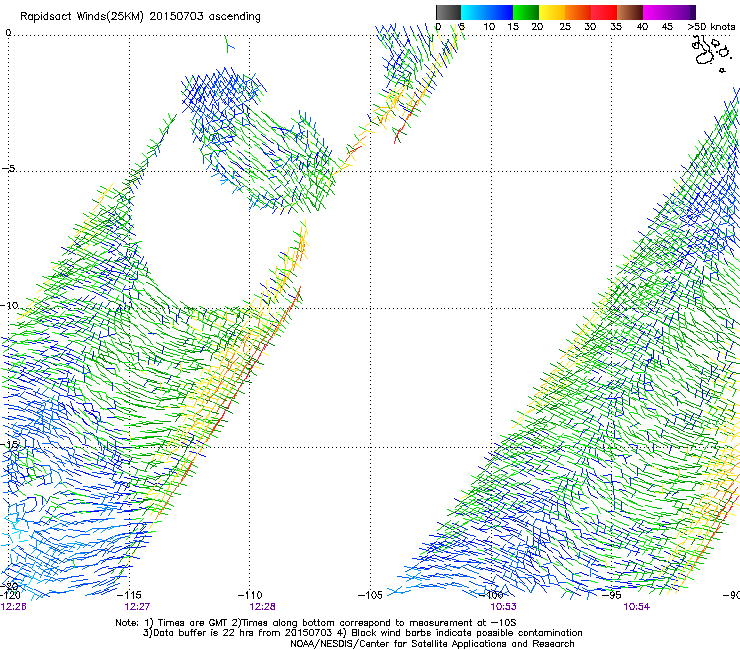Pick the brown 35-40 knots legend segment

coord(630,12)
